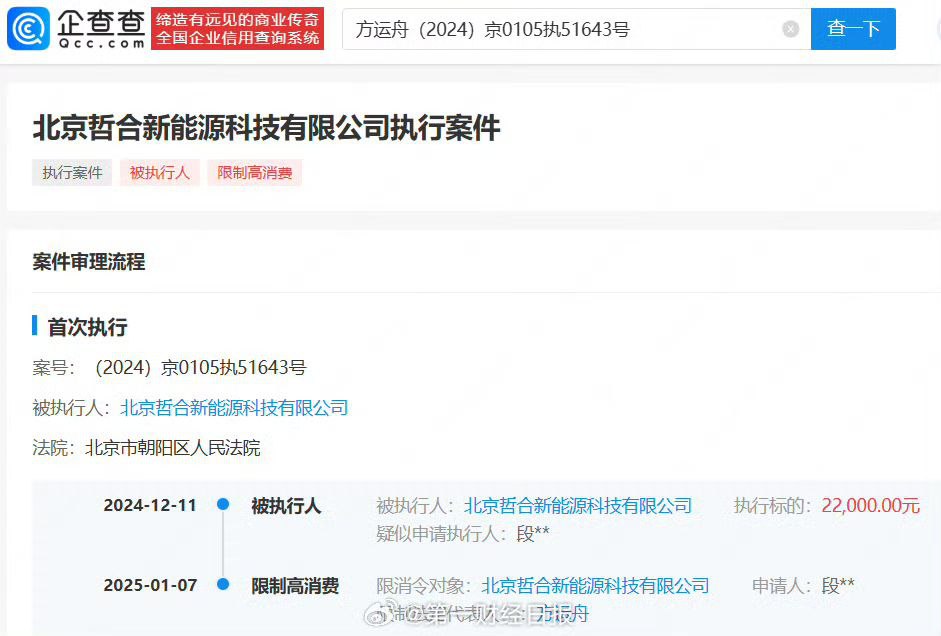Click the bold 被执行人 timeline label
The height and width of the screenshot is (636, 941).
pos(286,506)
